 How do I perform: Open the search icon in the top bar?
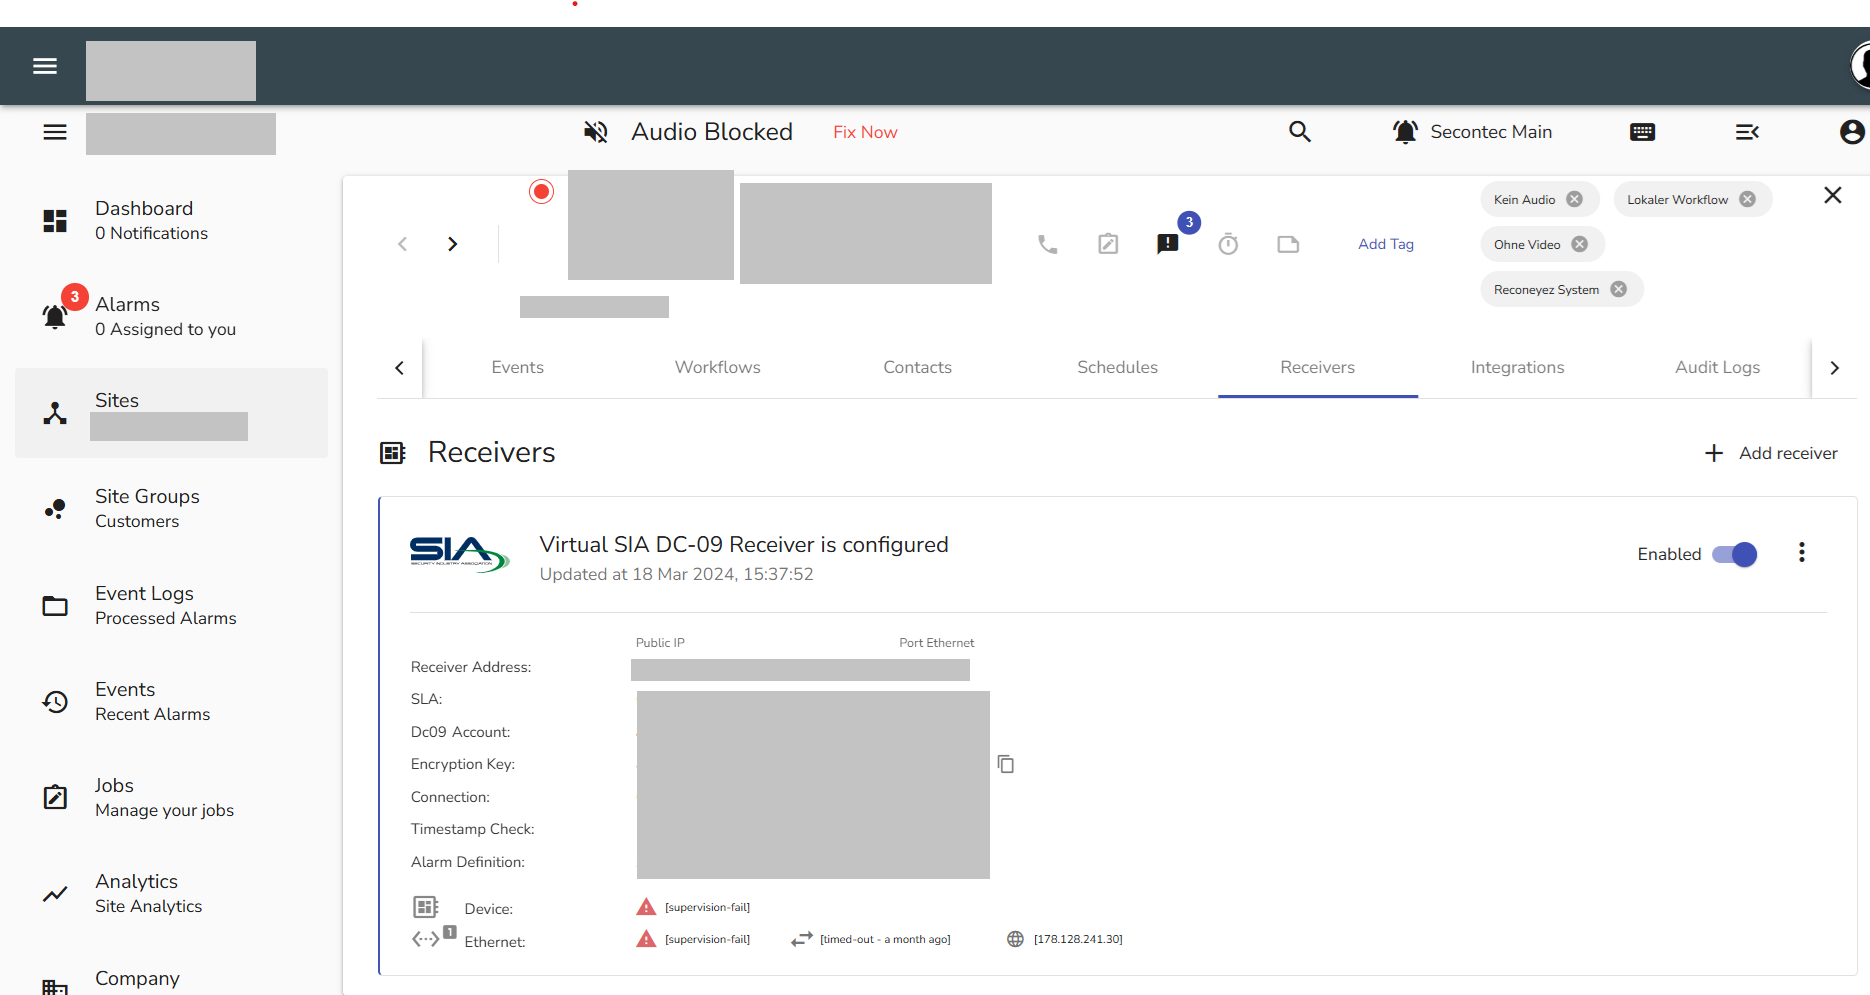pos(1300,131)
